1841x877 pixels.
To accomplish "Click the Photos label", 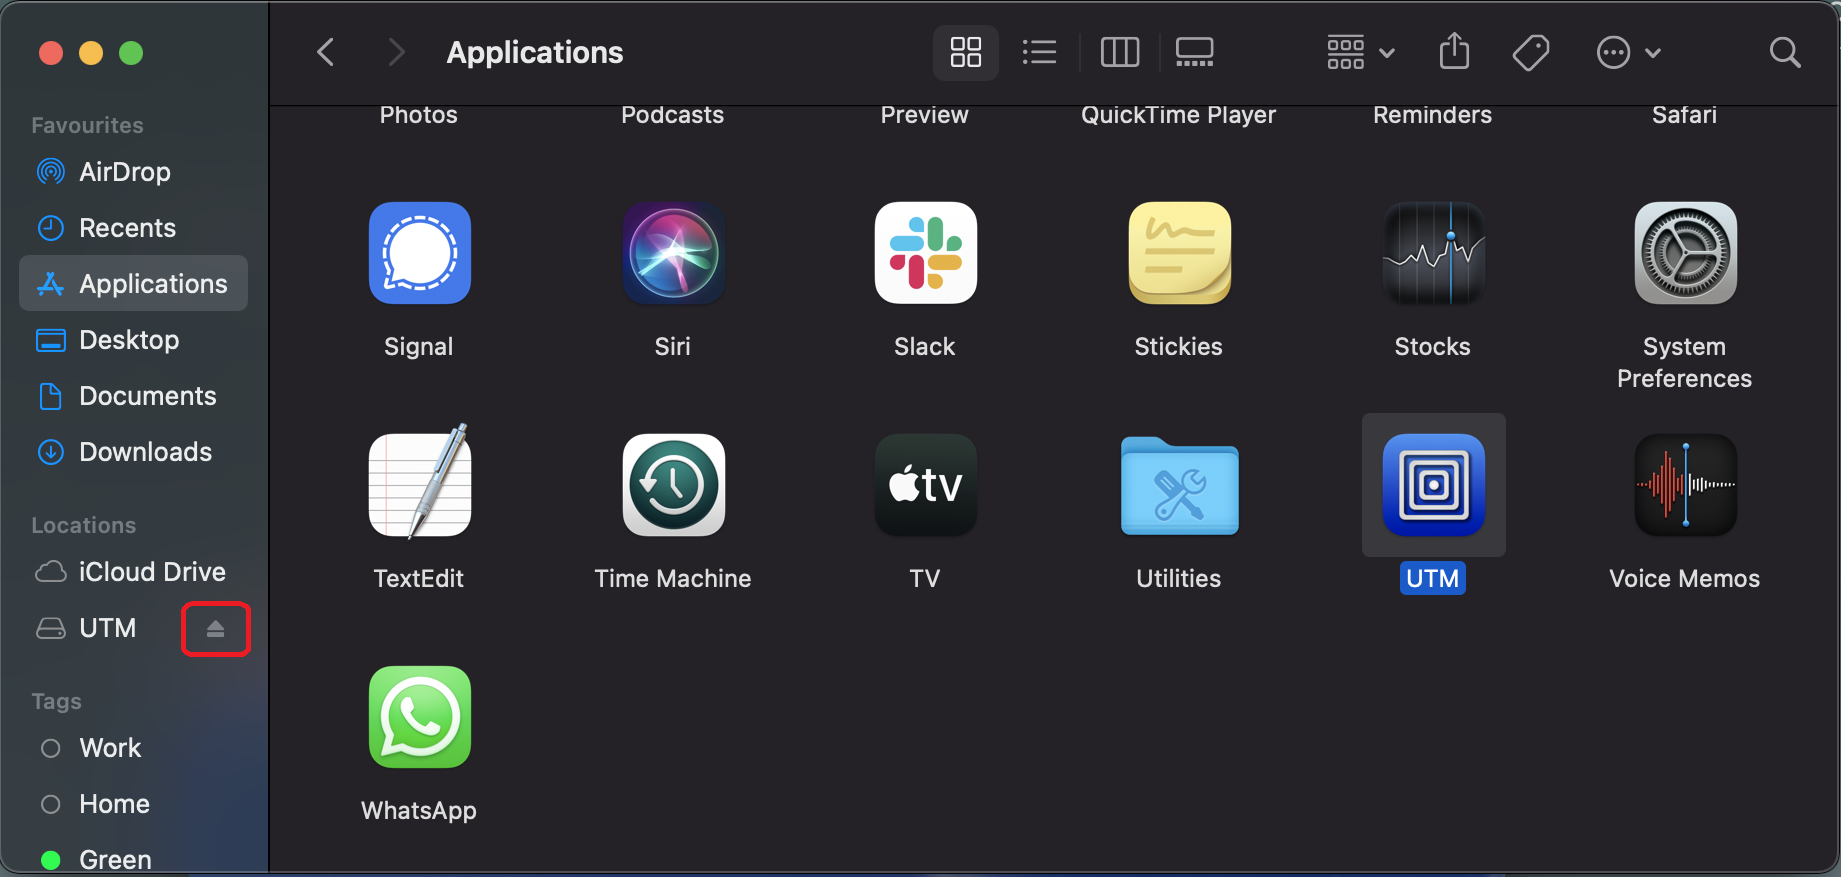I will coord(419,115).
